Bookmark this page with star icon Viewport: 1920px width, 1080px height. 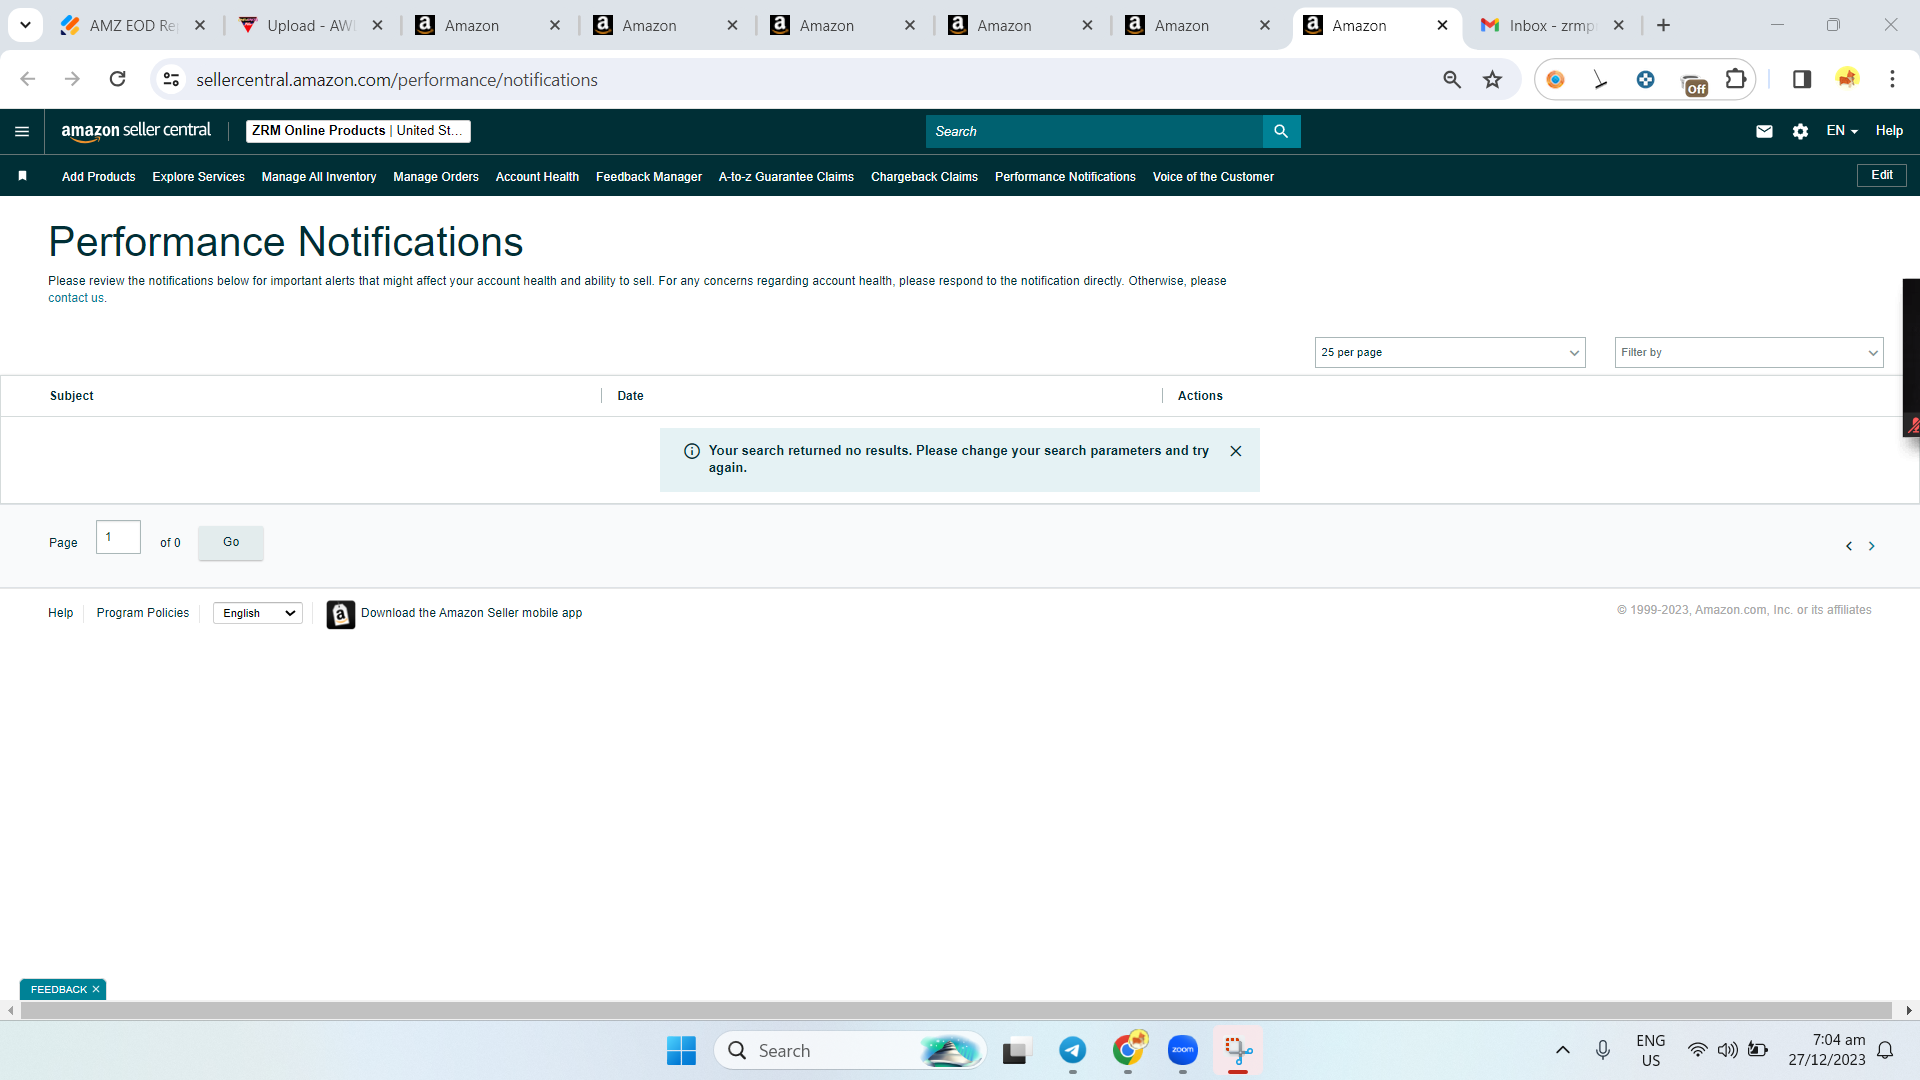[1492, 79]
